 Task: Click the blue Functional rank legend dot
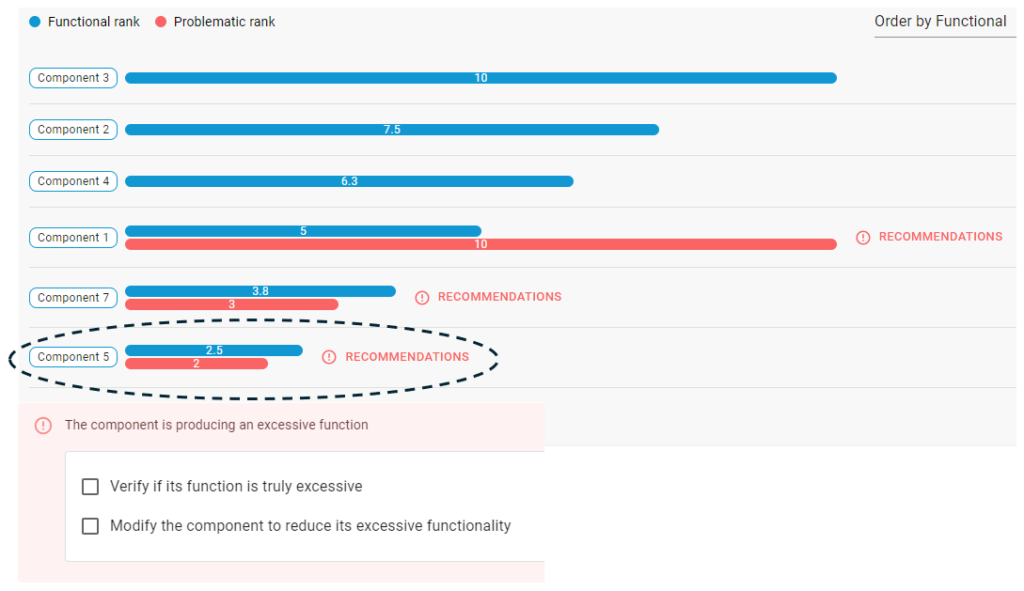pos(35,22)
